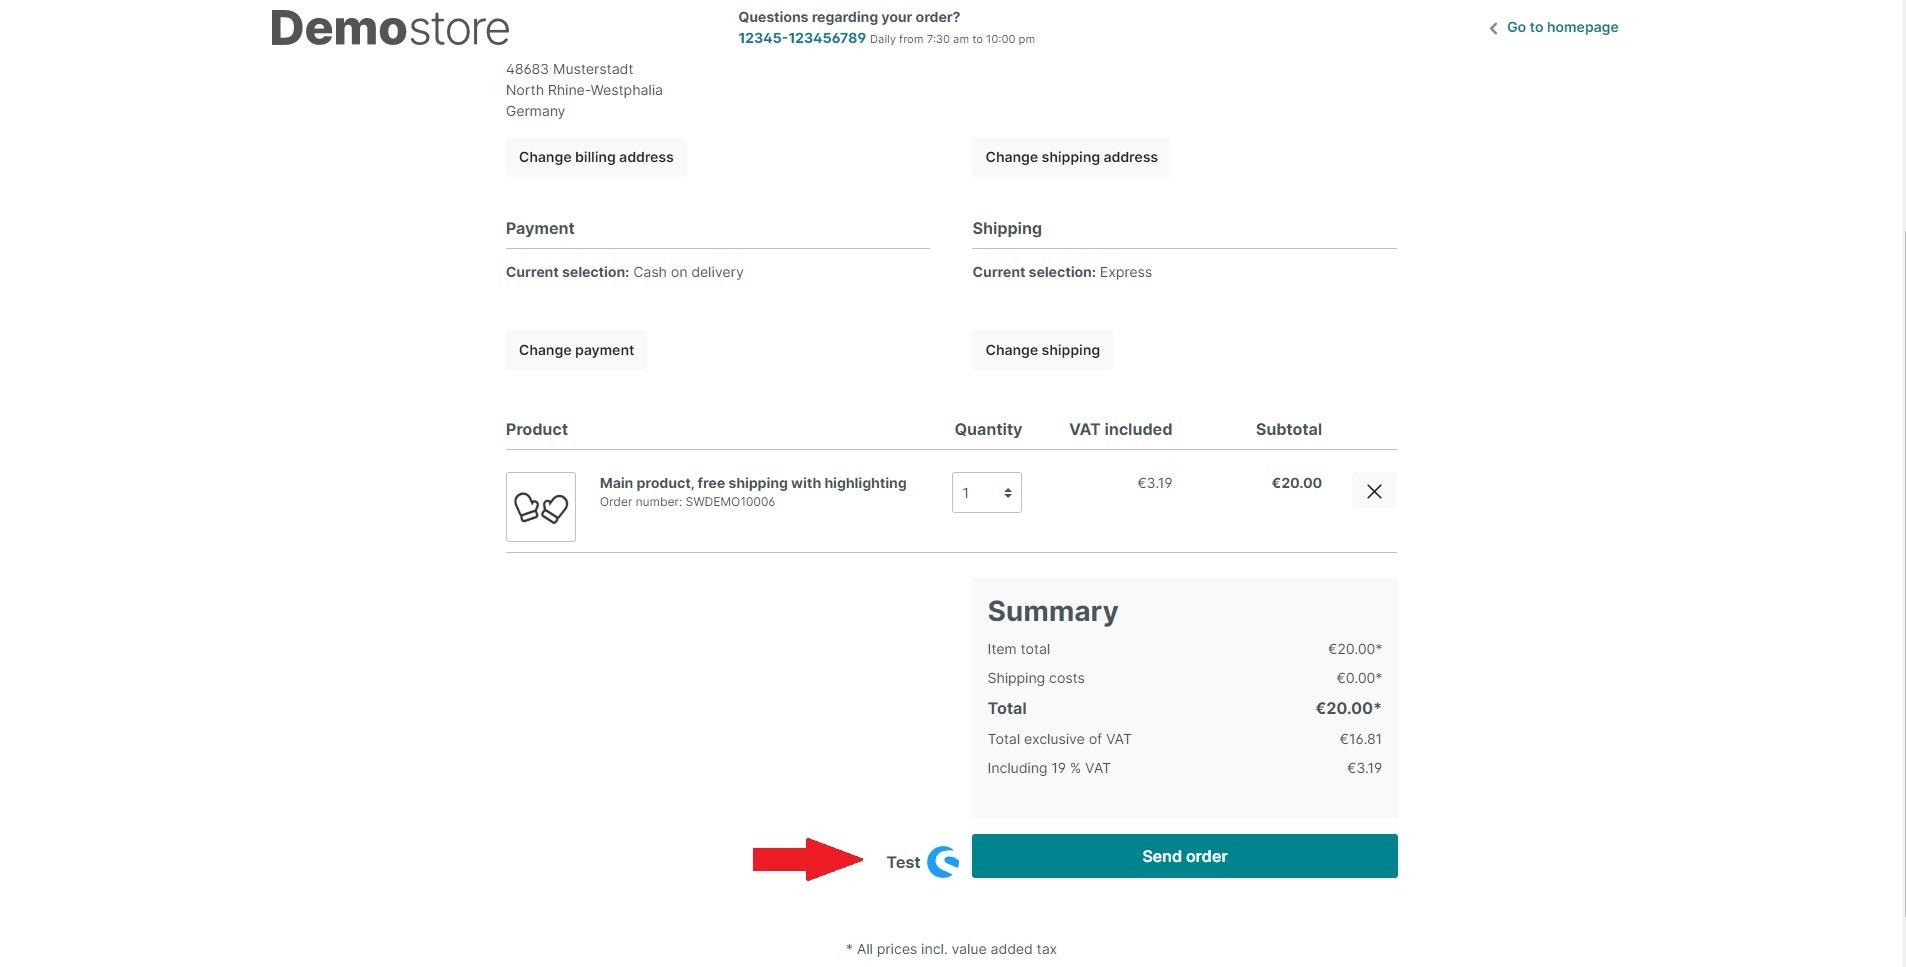Click the back chevron beside Go to homepage
Viewport: 1906px width, 967px height.
(x=1493, y=28)
